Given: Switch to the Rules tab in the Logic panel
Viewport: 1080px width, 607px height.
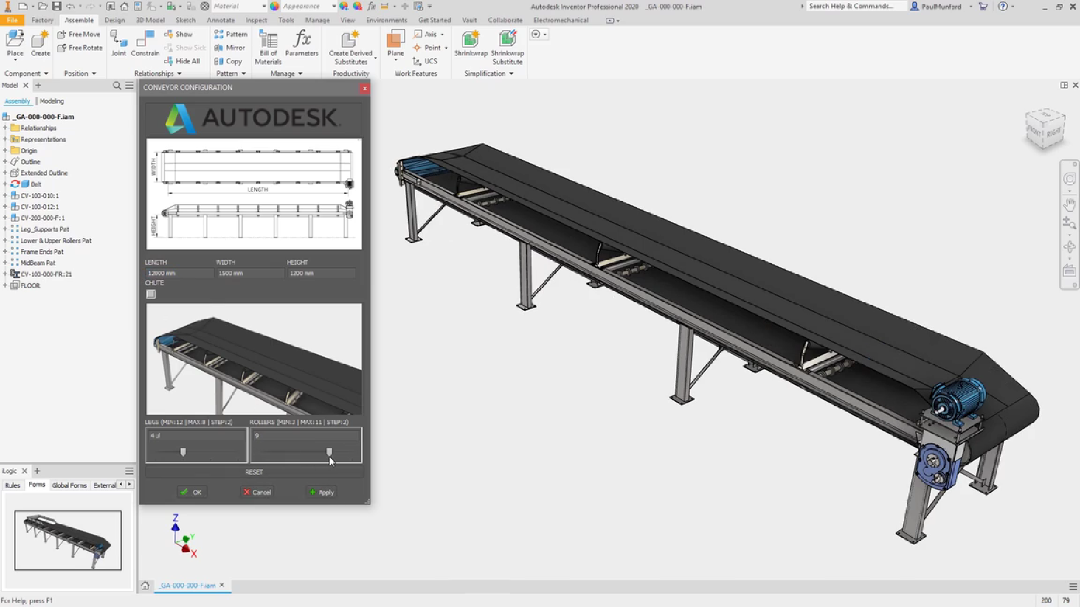Looking at the screenshot, I should point(13,485).
